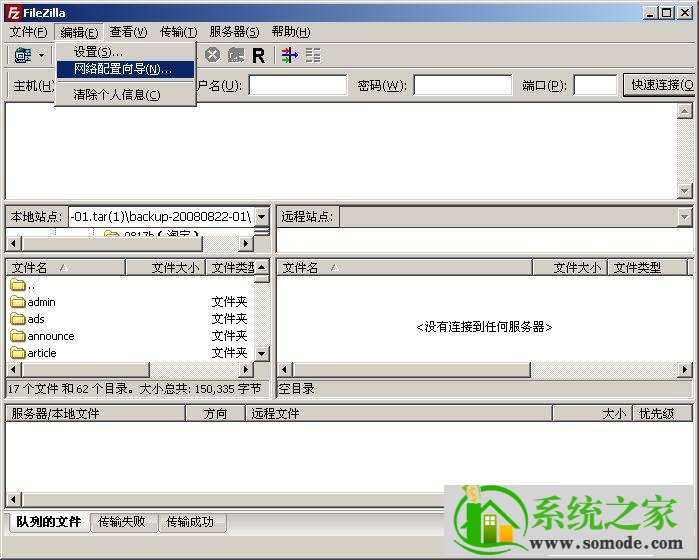Viewport: 699px width, 560px height.
Task: Click the cancel operation (X) toolbar icon
Action: click(x=213, y=55)
